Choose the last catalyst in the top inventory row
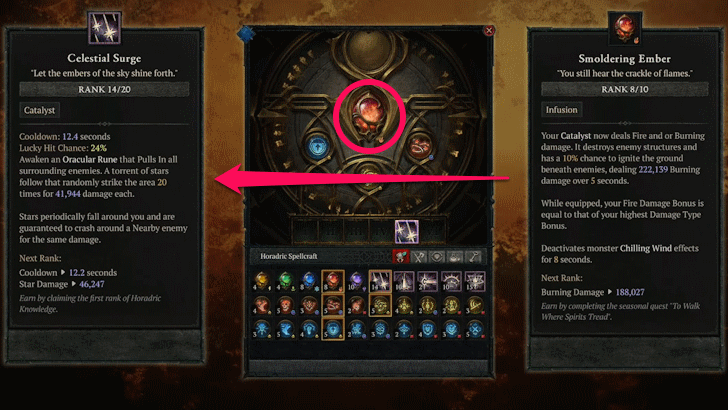 click(x=475, y=281)
